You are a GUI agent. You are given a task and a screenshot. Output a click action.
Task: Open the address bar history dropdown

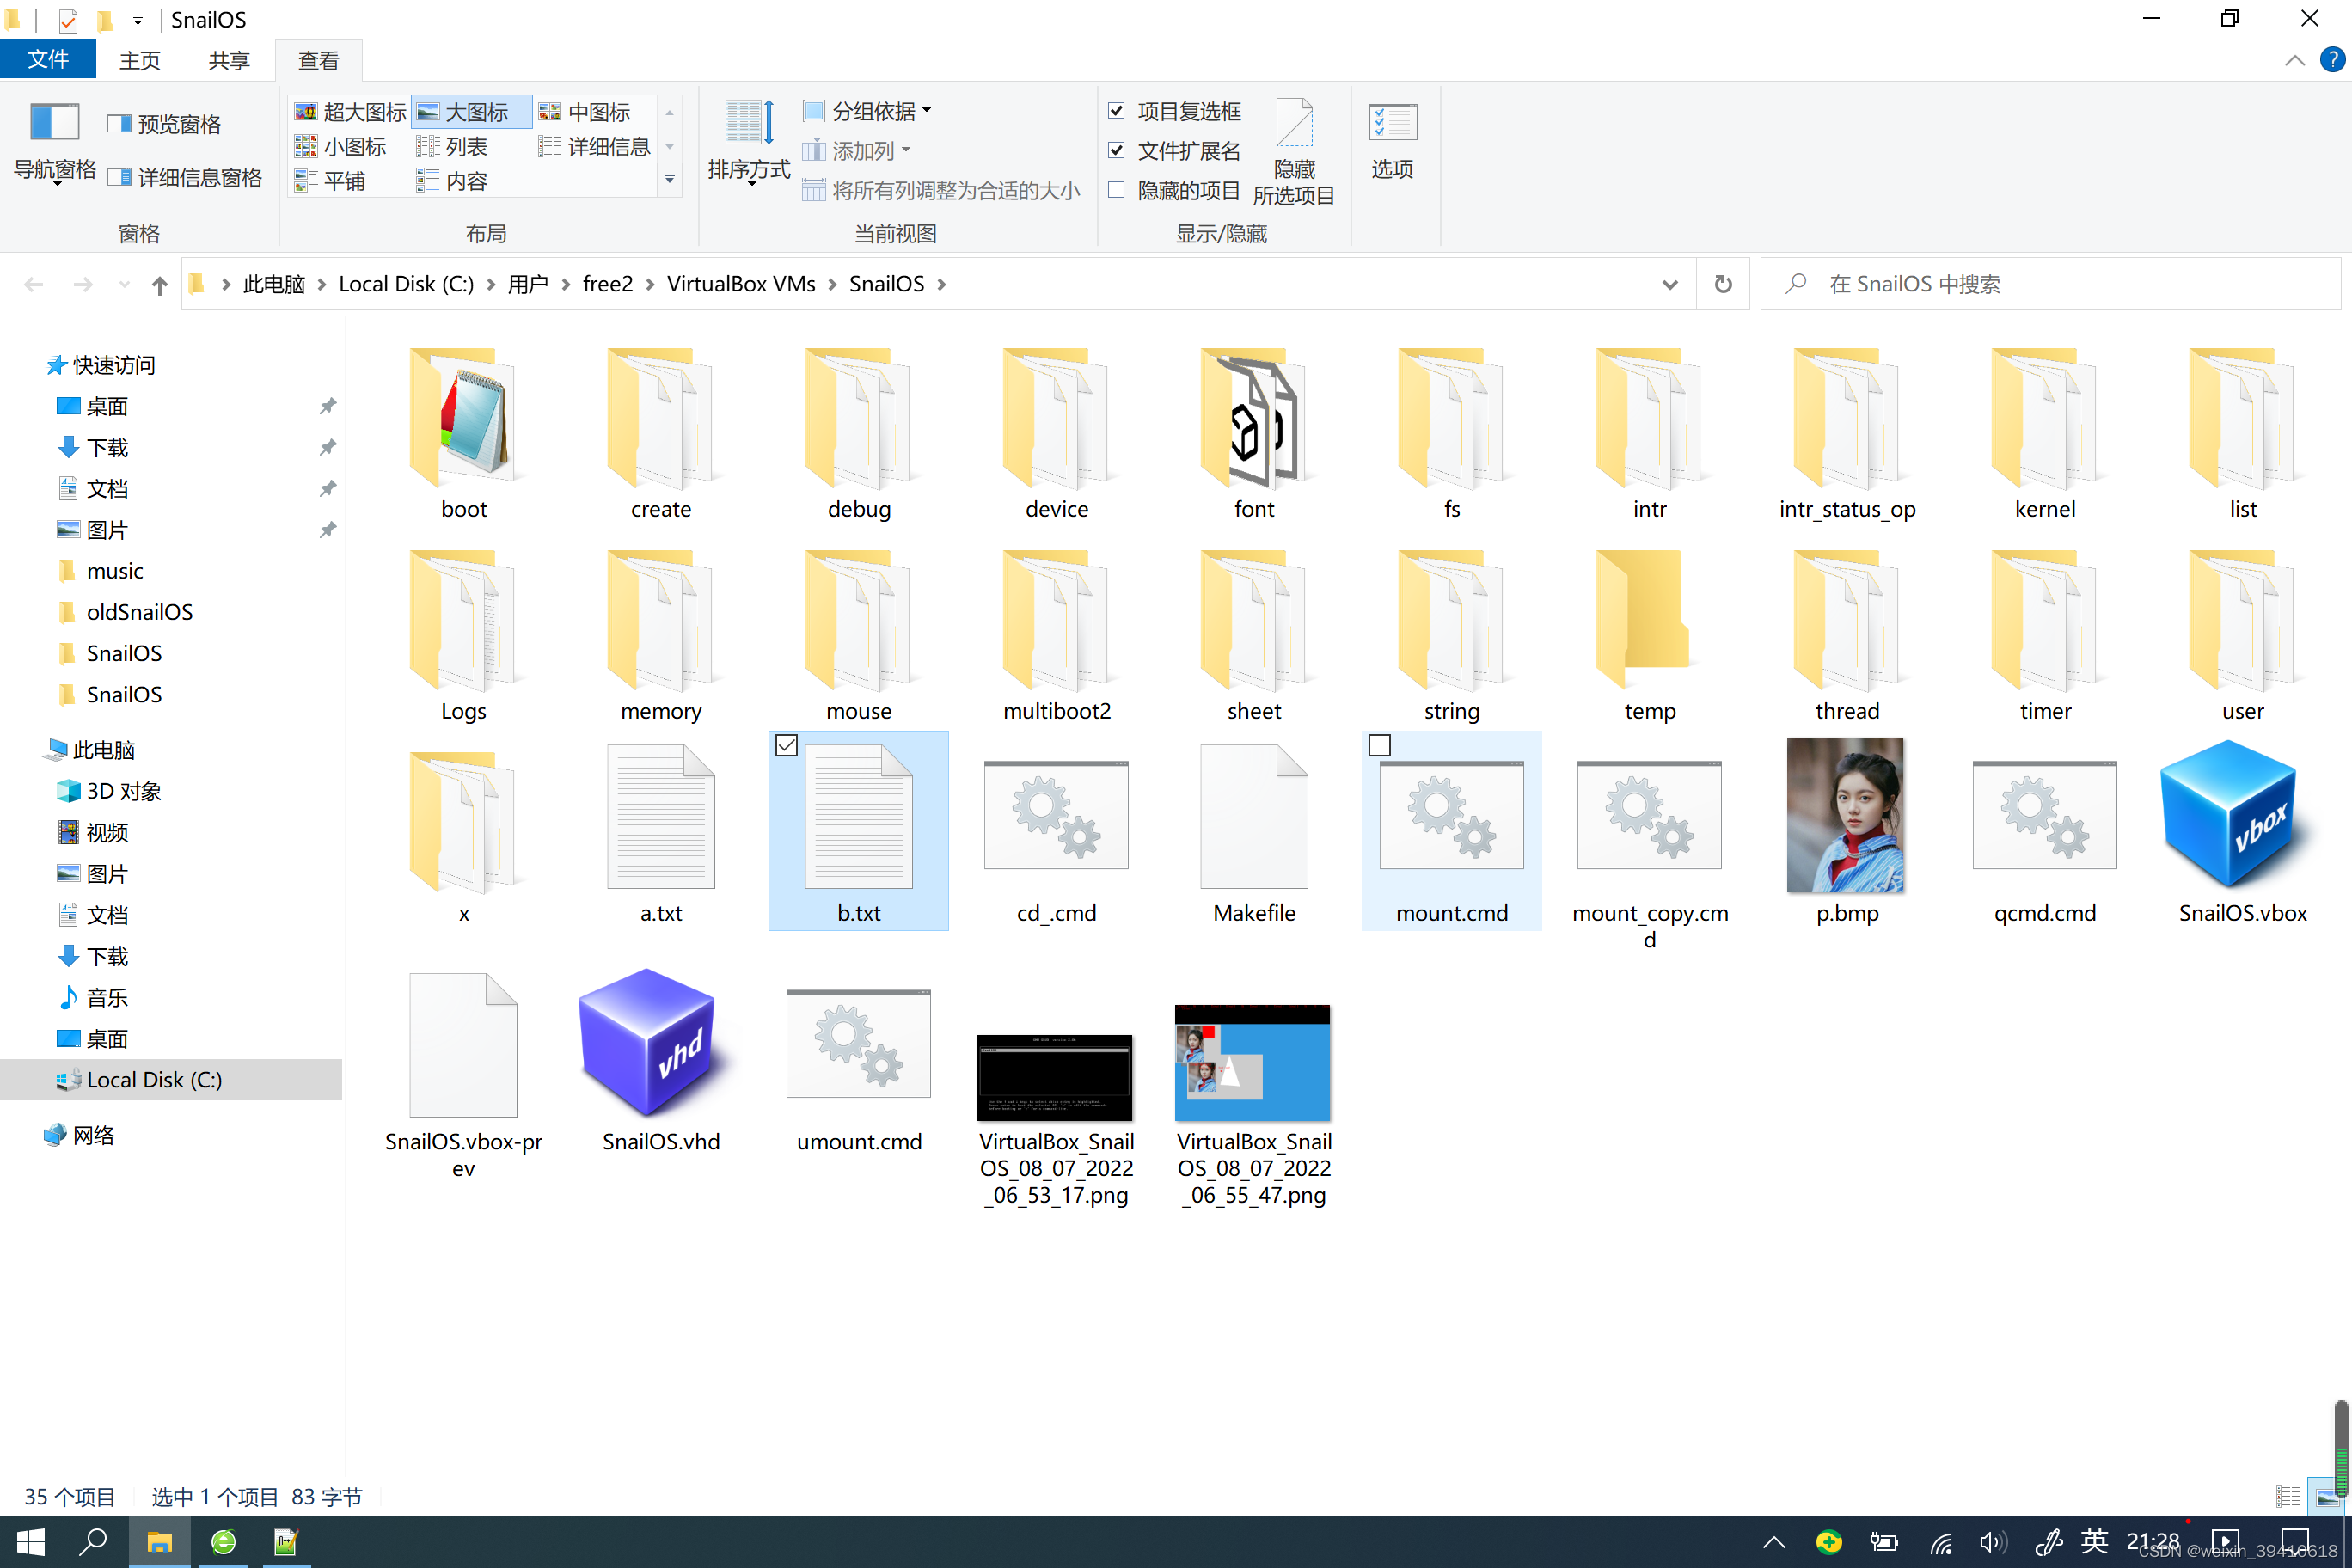coord(1669,284)
